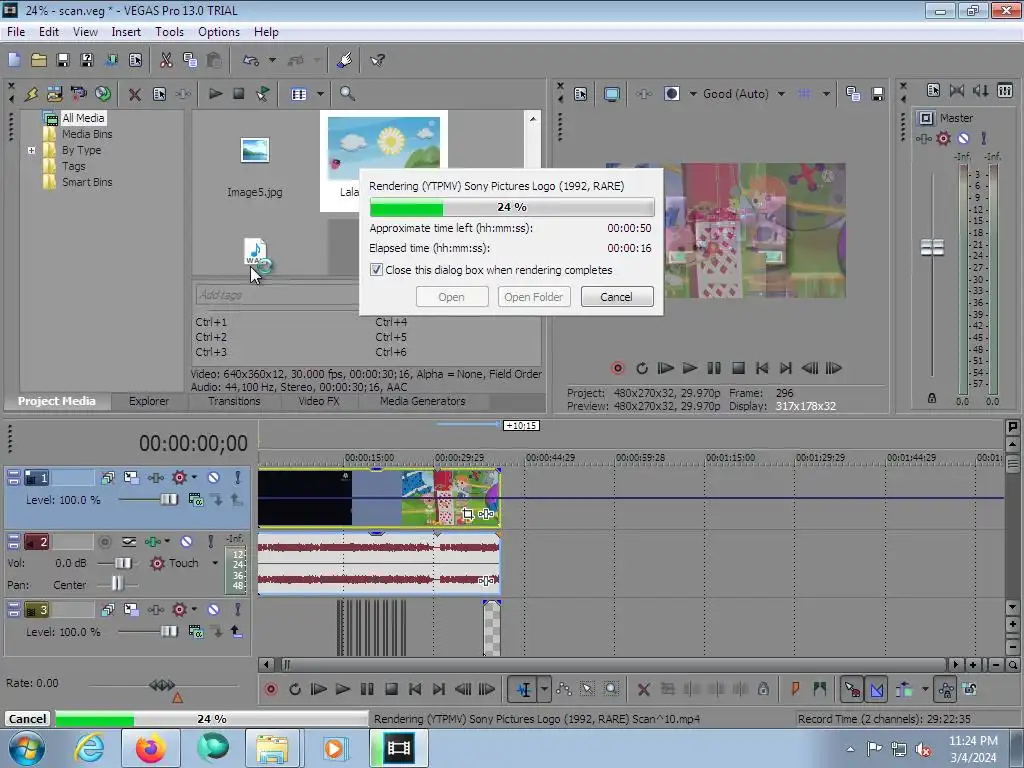This screenshot has width=1024, height=768.
Task: Adjust video track 1 Level slider
Action: pyautogui.click(x=168, y=500)
